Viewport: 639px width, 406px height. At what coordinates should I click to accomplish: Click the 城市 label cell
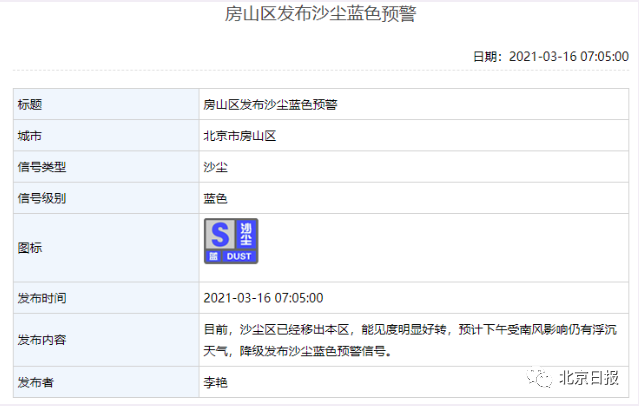click(106, 136)
